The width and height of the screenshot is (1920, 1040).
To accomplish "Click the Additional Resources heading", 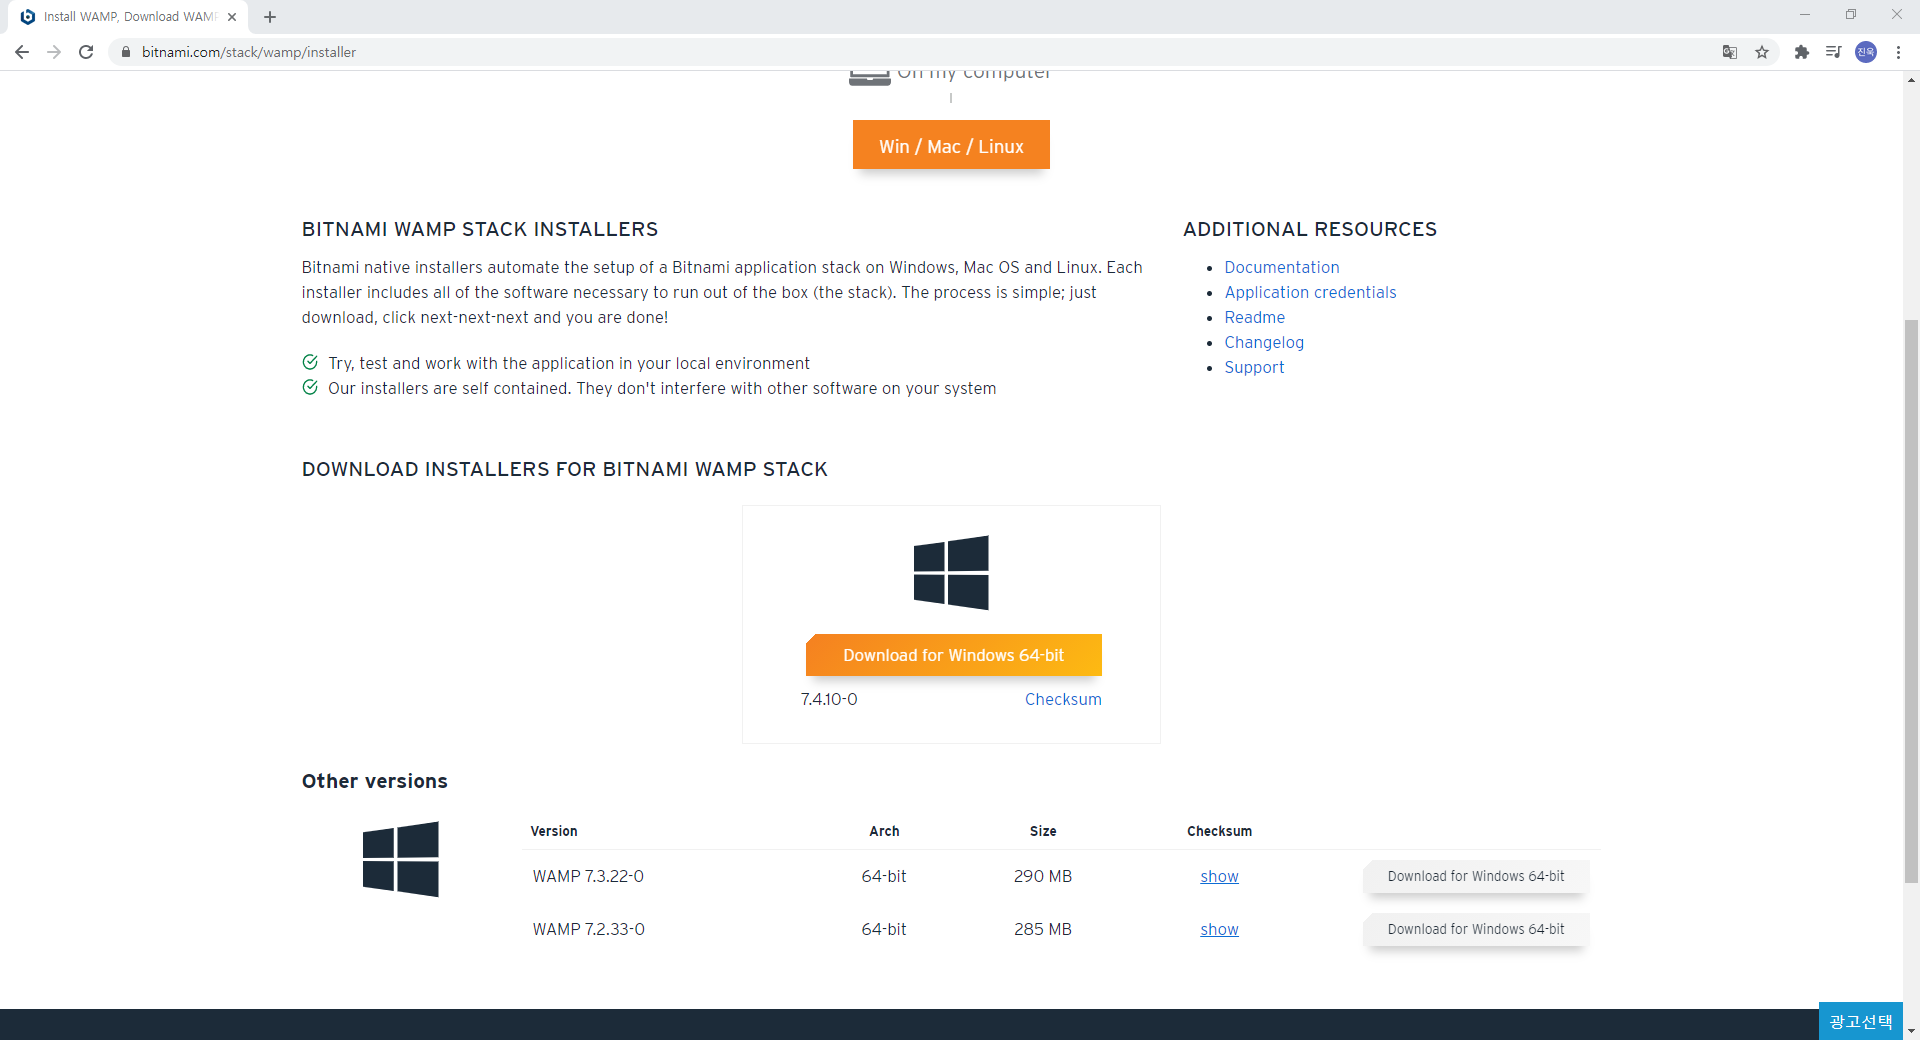I will pyautogui.click(x=1310, y=229).
